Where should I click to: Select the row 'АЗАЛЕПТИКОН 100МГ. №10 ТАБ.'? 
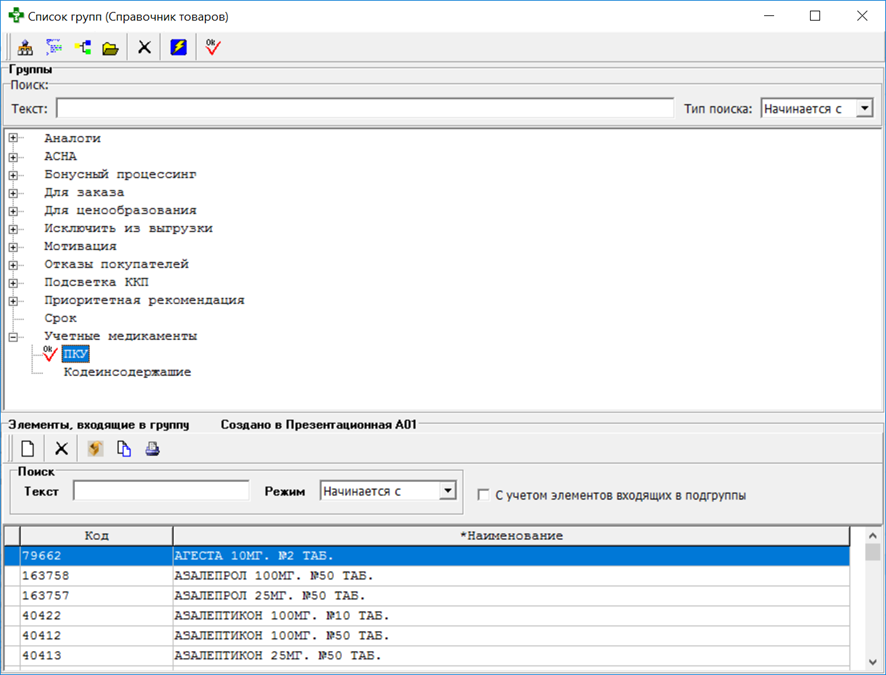pyautogui.click(x=427, y=616)
